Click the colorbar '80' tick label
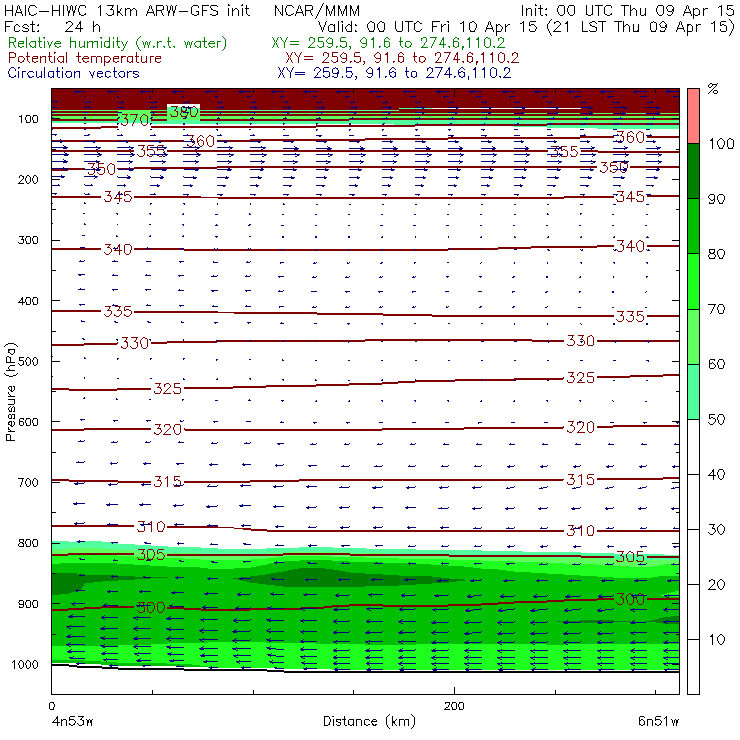 pos(716,254)
